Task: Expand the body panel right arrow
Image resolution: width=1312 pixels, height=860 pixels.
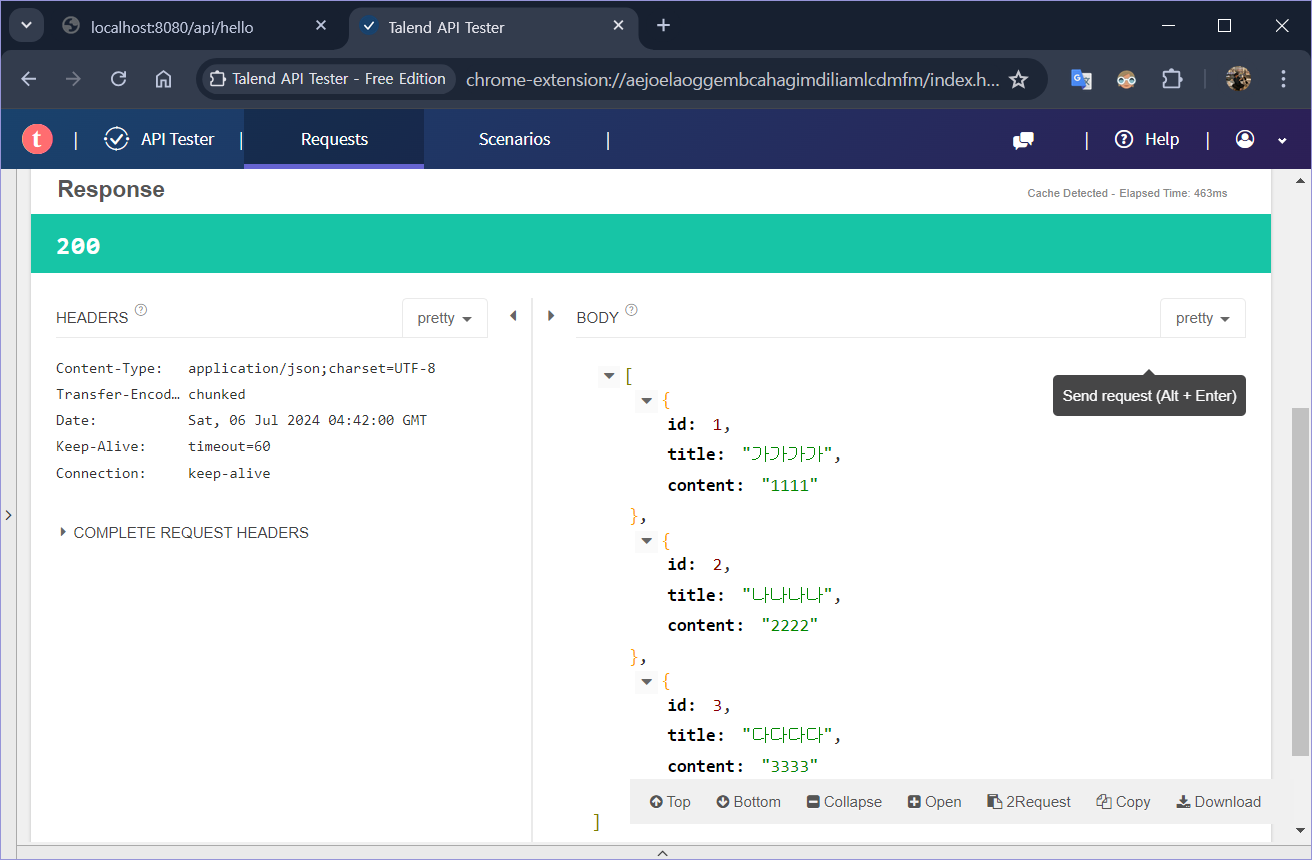Action: pyautogui.click(x=550, y=316)
